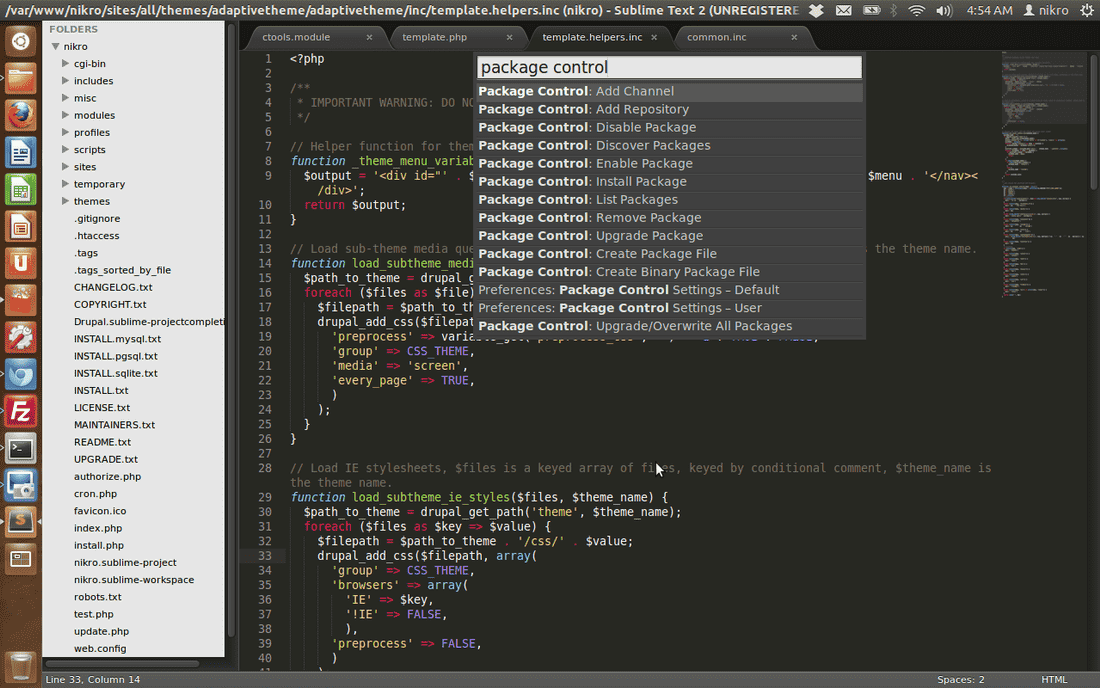1100x688 pixels.
Task: Open the Ubuntu Dash home launcher icon
Action: coord(20,41)
